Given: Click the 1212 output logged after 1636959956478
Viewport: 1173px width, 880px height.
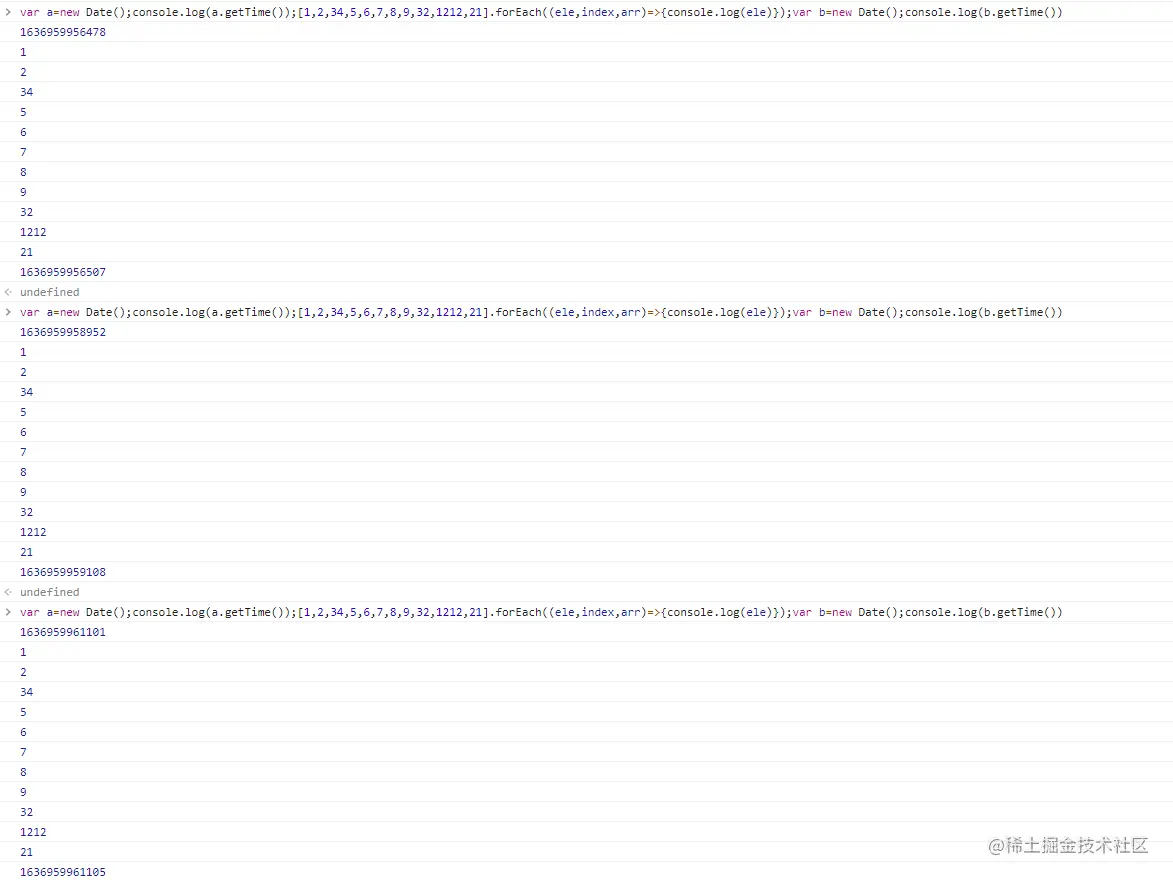Looking at the screenshot, I should [33, 233].
